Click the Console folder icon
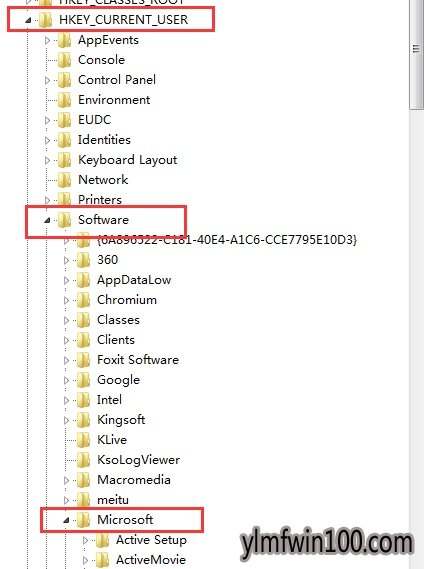Screen dimensions: 424x569 click(x=65, y=60)
